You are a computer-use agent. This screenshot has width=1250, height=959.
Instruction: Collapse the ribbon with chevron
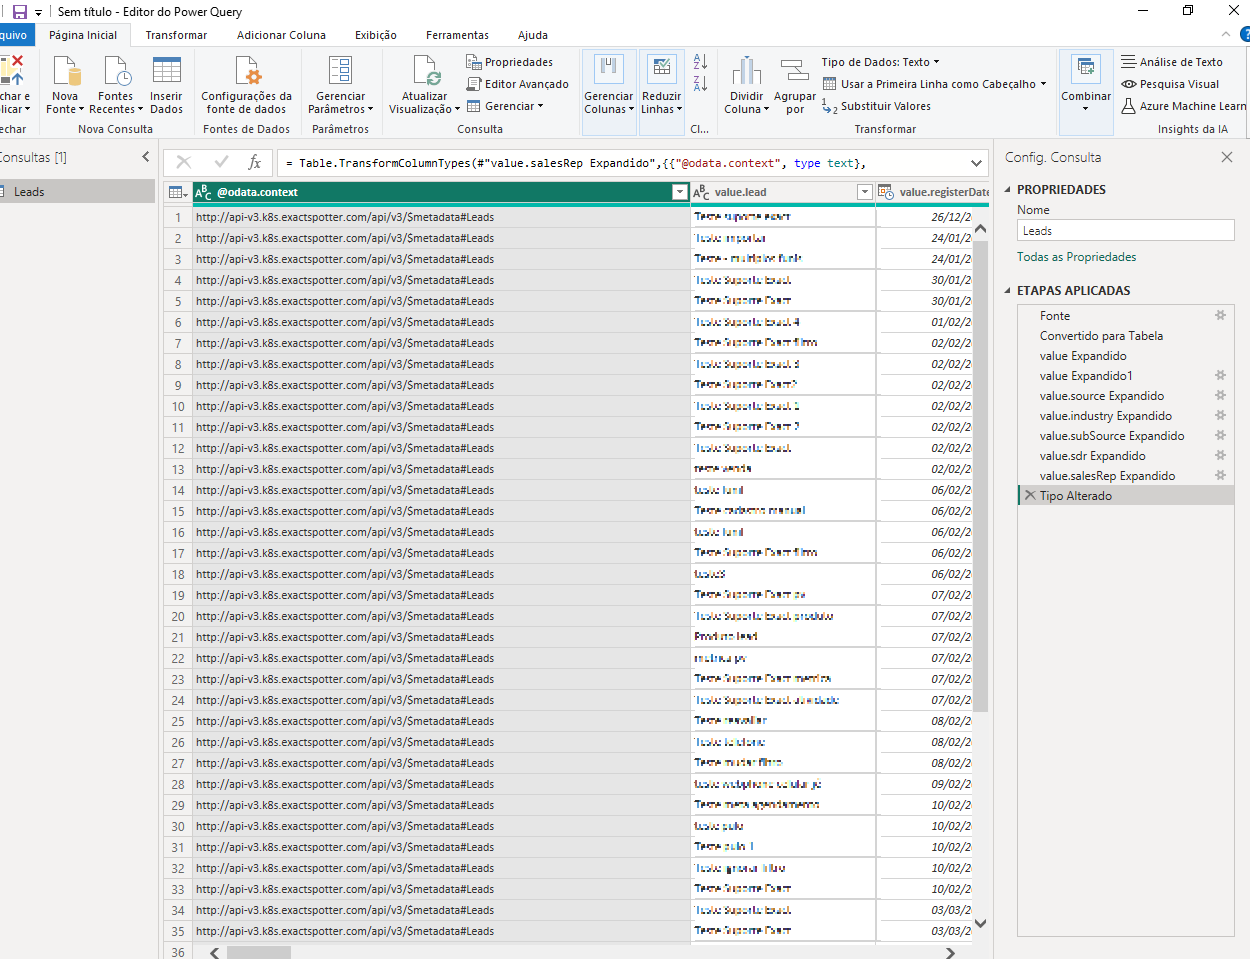(1226, 34)
